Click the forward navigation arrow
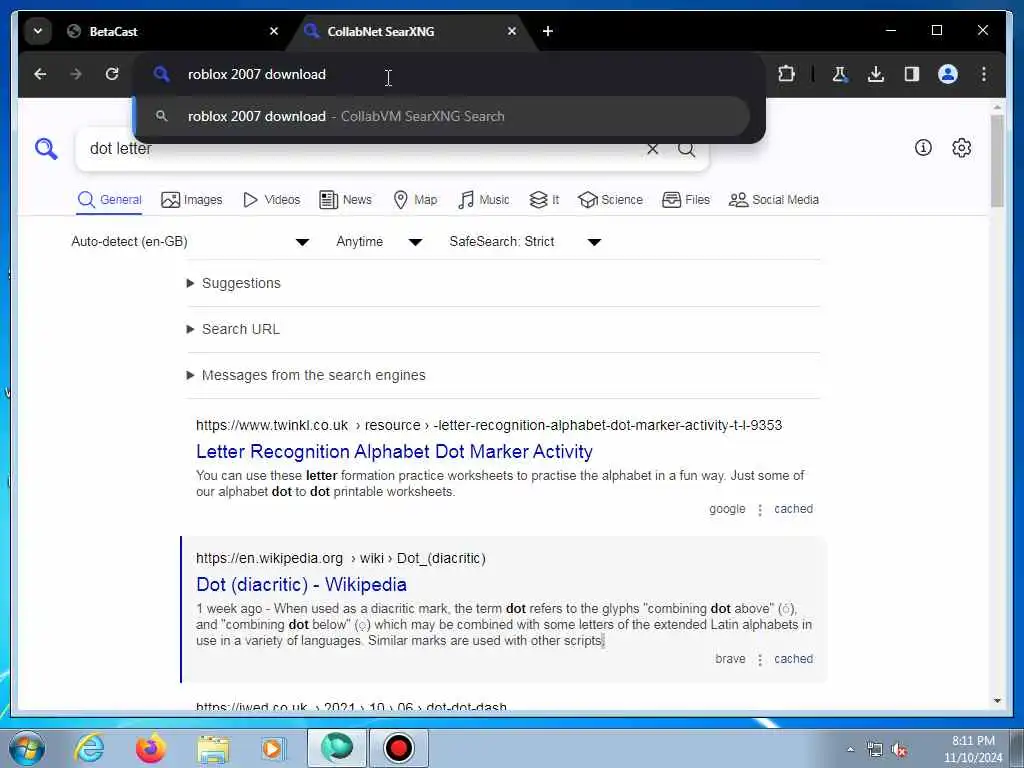 (76, 74)
